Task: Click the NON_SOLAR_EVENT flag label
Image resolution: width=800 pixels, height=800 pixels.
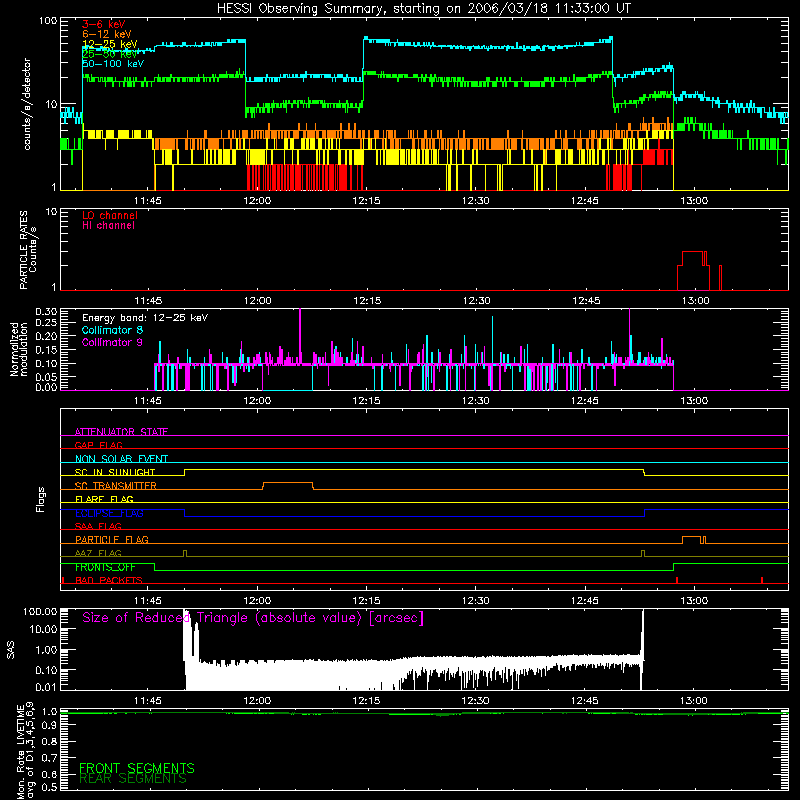Action: 121,459
